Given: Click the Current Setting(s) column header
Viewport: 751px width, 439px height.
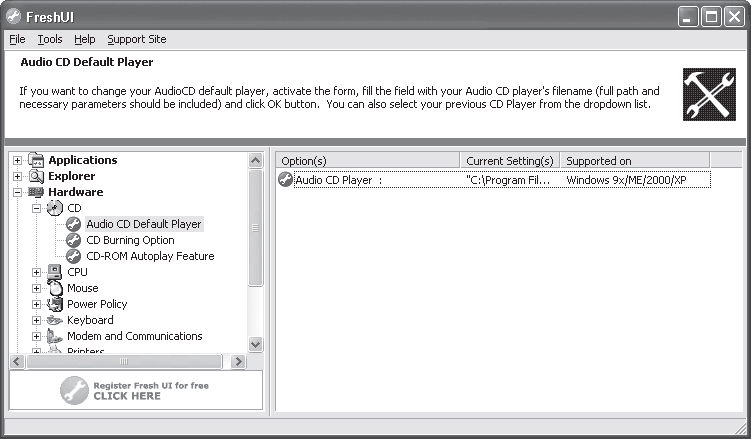Looking at the screenshot, I should tap(509, 161).
